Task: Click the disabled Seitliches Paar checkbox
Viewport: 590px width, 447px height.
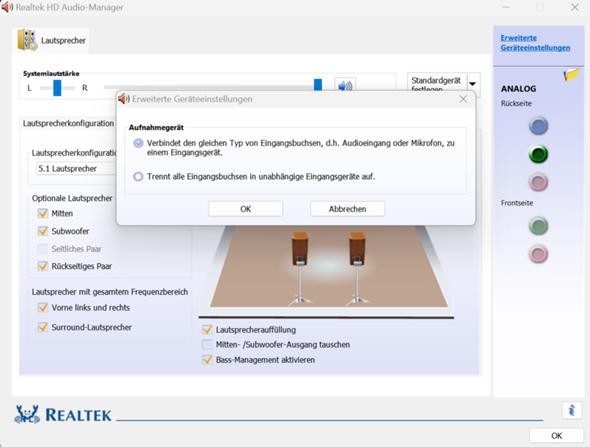Action: point(43,249)
